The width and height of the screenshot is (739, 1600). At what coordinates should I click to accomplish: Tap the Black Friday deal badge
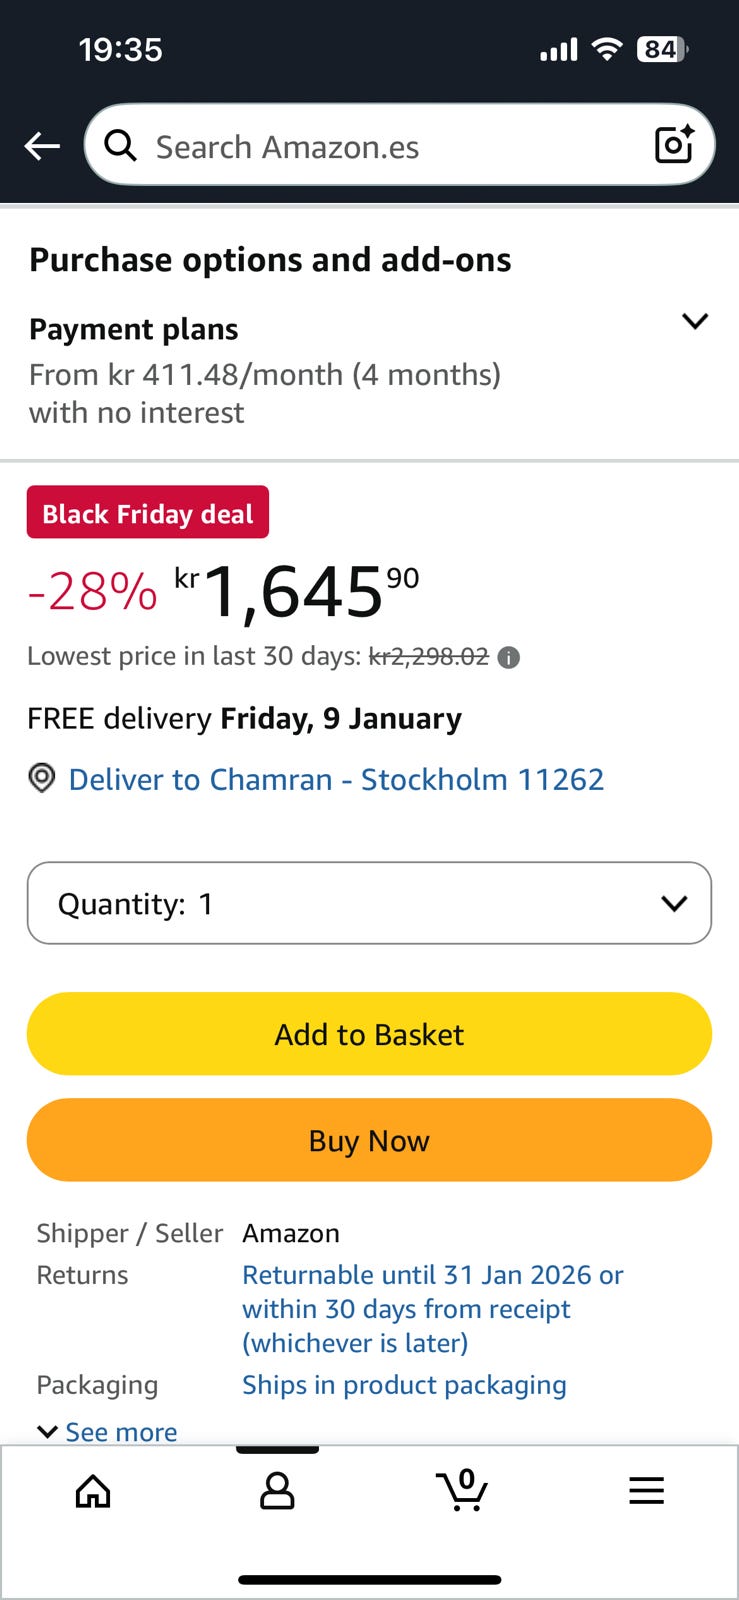click(x=148, y=513)
